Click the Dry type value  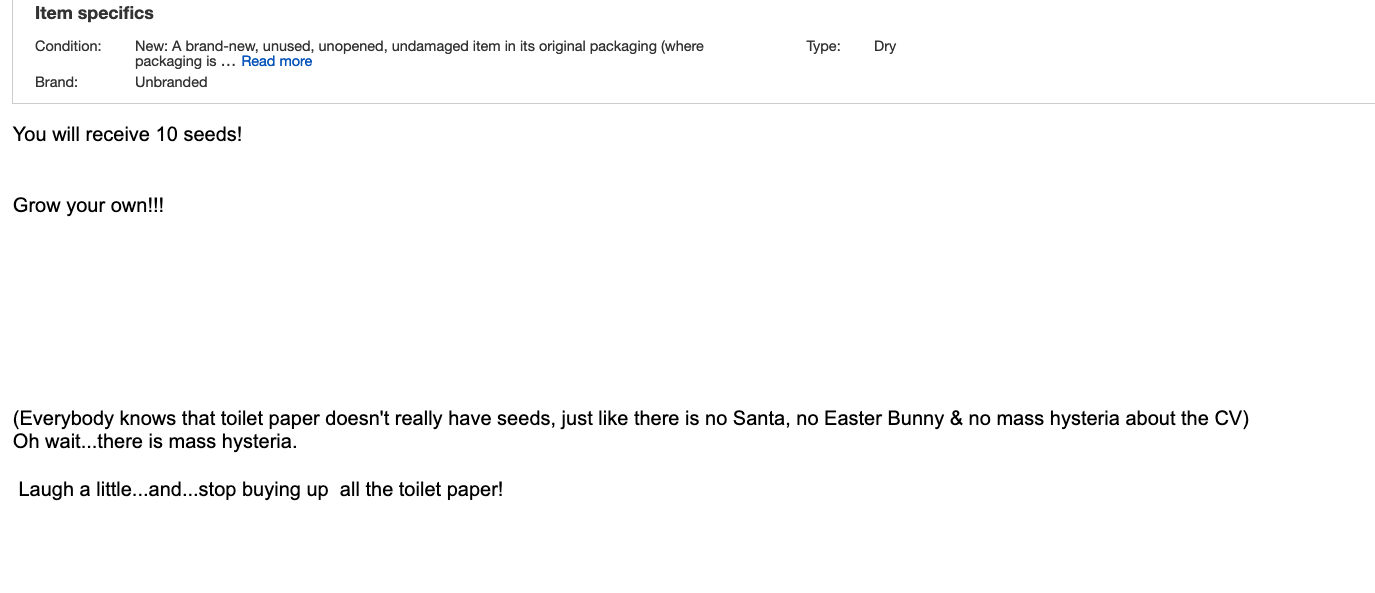coord(885,46)
